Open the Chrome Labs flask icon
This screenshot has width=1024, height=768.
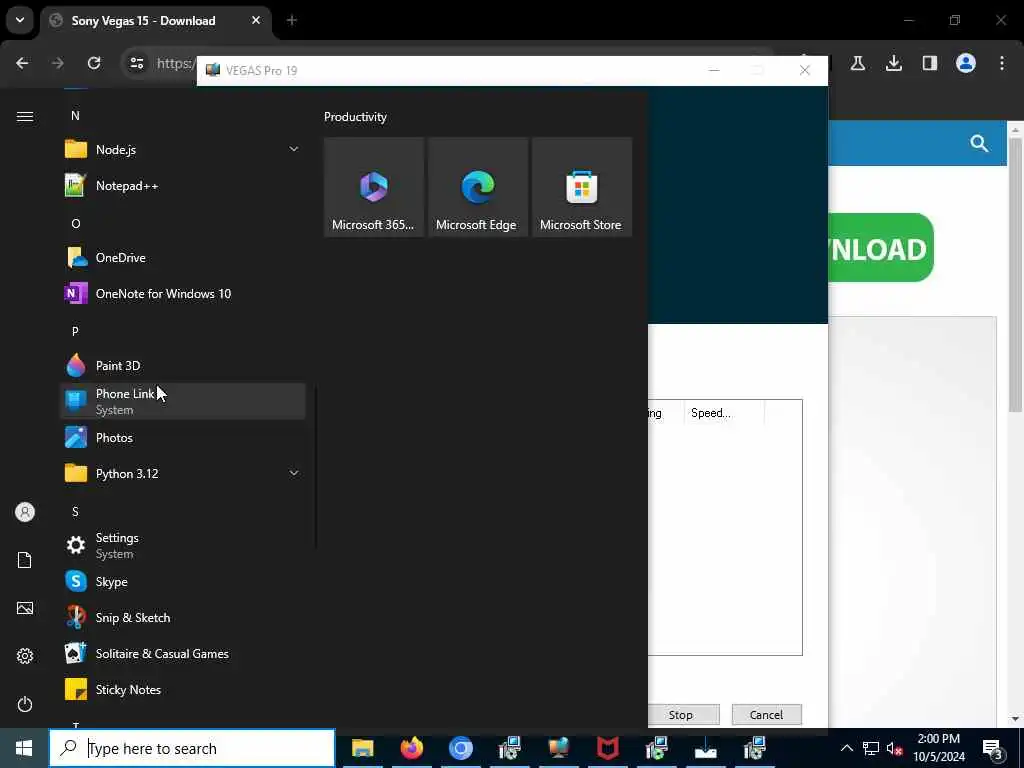(x=857, y=63)
